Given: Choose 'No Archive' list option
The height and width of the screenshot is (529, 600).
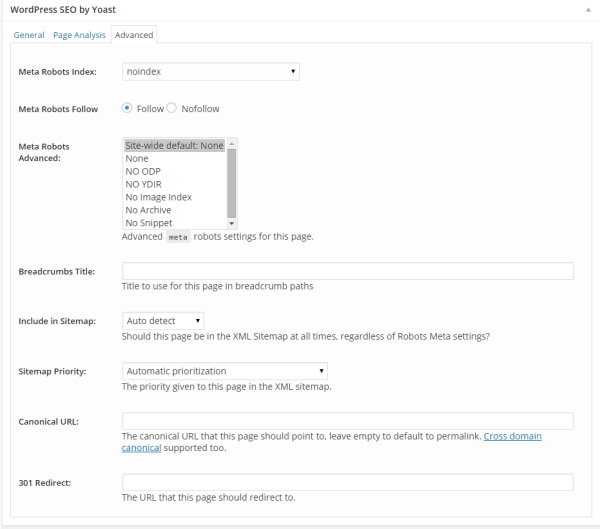Looking at the screenshot, I should (174, 210).
